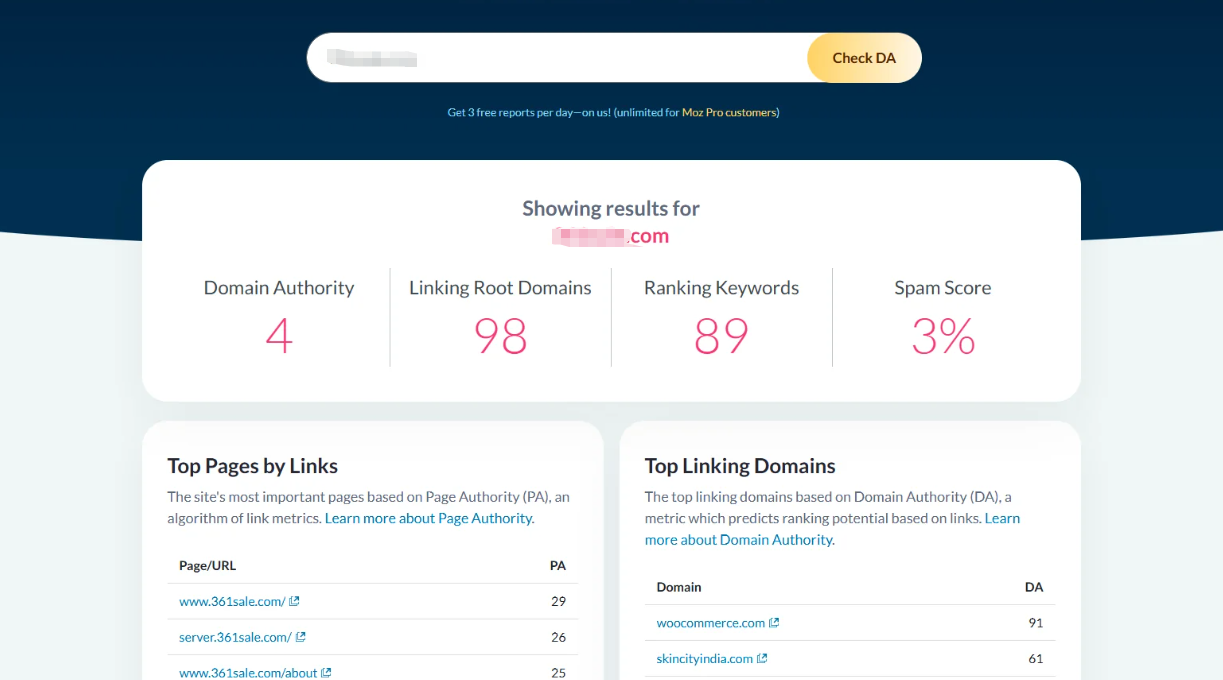Image resolution: width=1223 pixels, height=680 pixels.
Task: Open the Moz Pro customers link
Action: coord(729,113)
